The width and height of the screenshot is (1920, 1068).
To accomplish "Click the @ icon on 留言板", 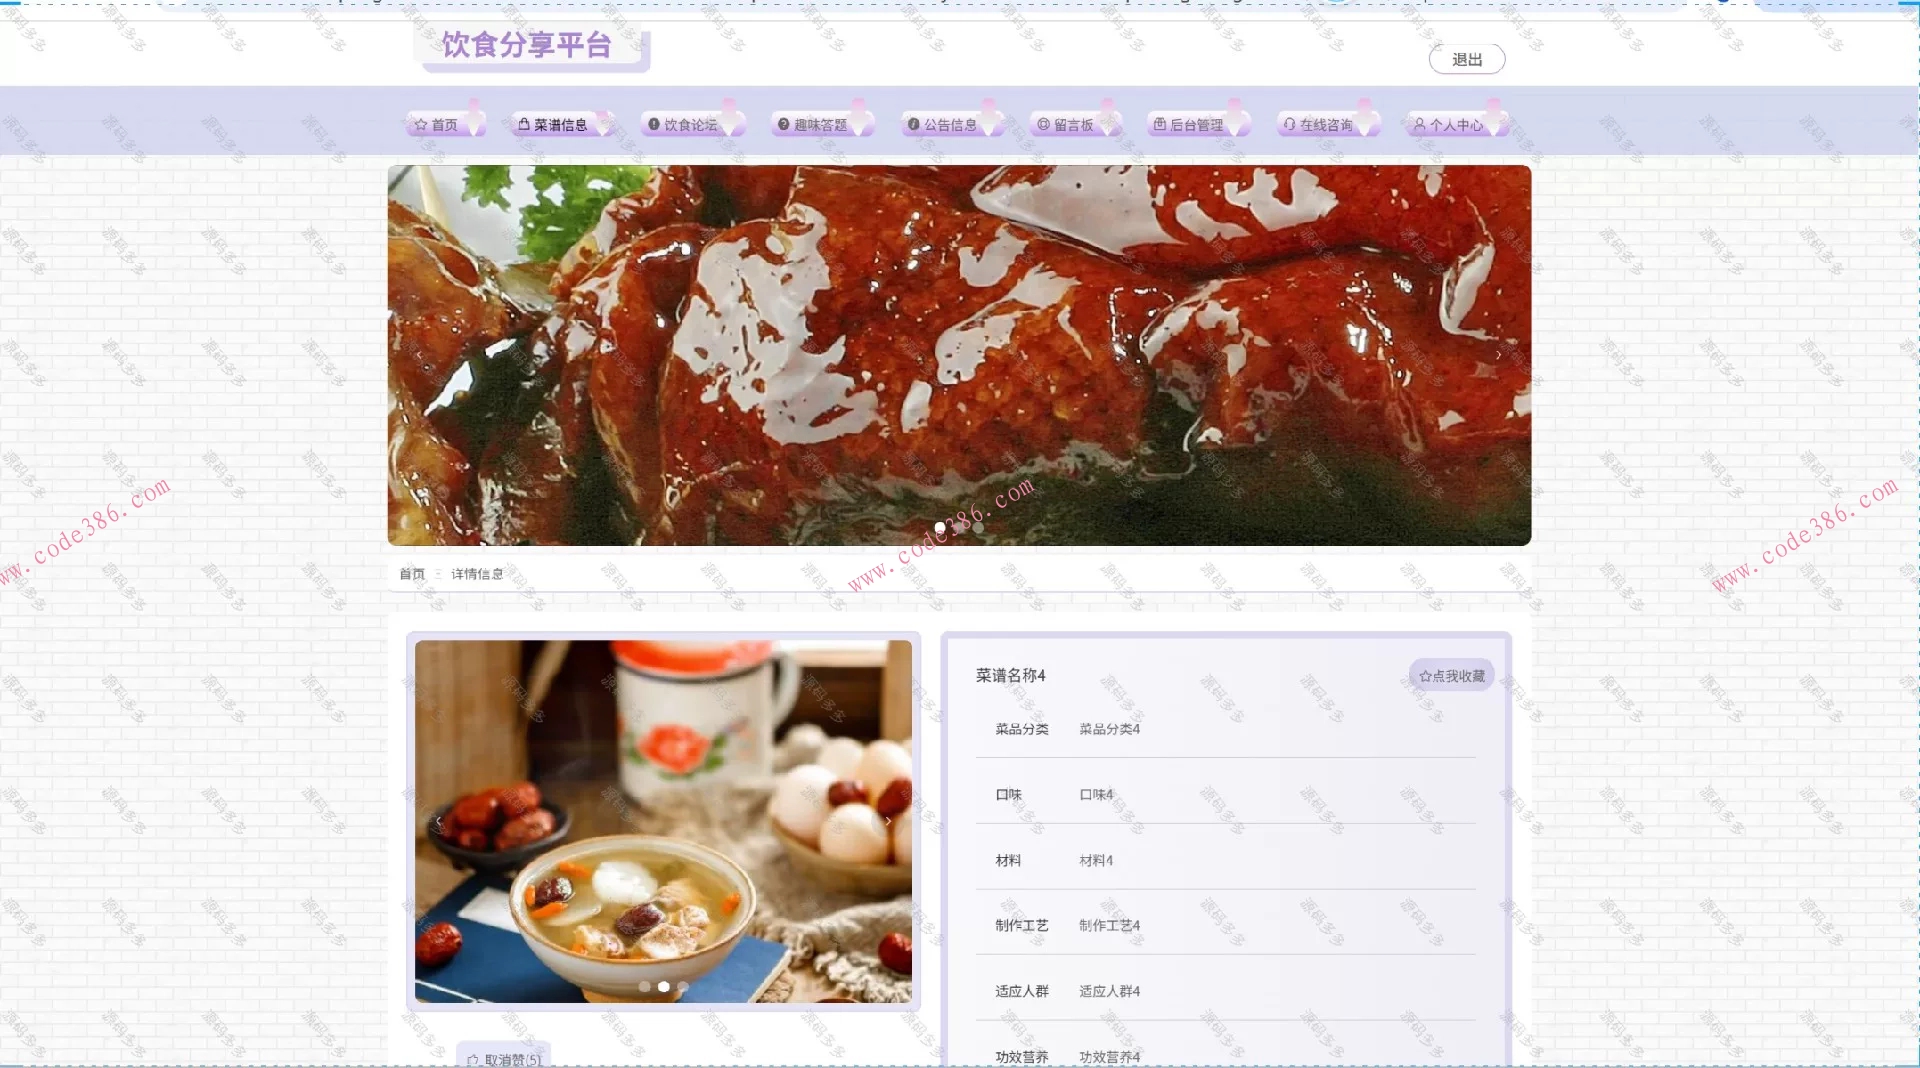I will [1043, 124].
